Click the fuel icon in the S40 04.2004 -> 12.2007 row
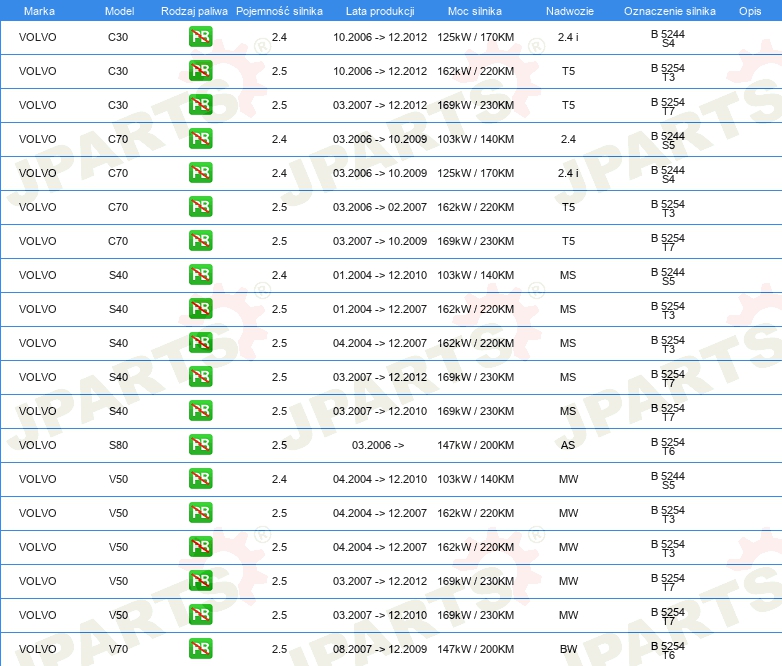 tap(200, 343)
